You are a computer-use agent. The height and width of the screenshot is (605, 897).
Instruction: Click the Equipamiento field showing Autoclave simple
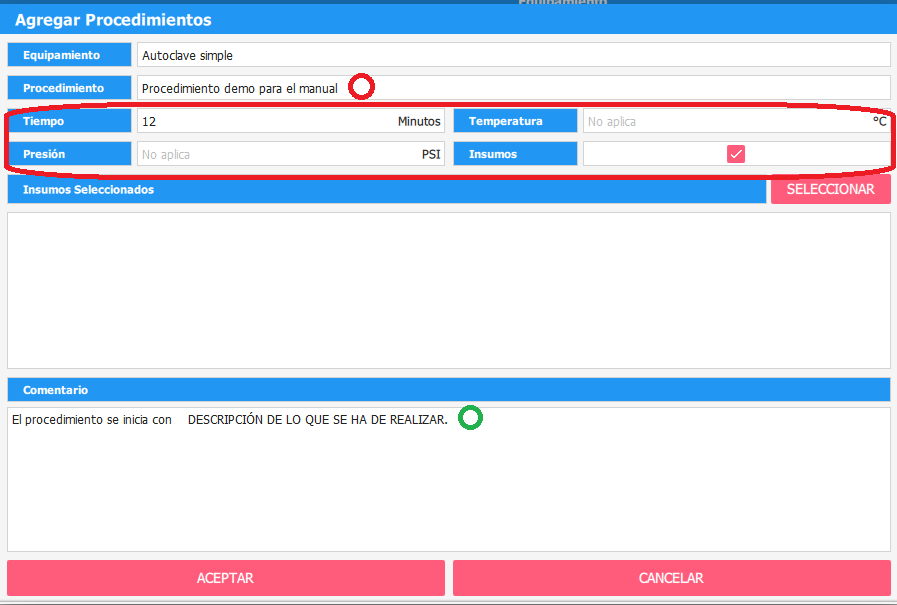pyautogui.click(x=512, y=55)
